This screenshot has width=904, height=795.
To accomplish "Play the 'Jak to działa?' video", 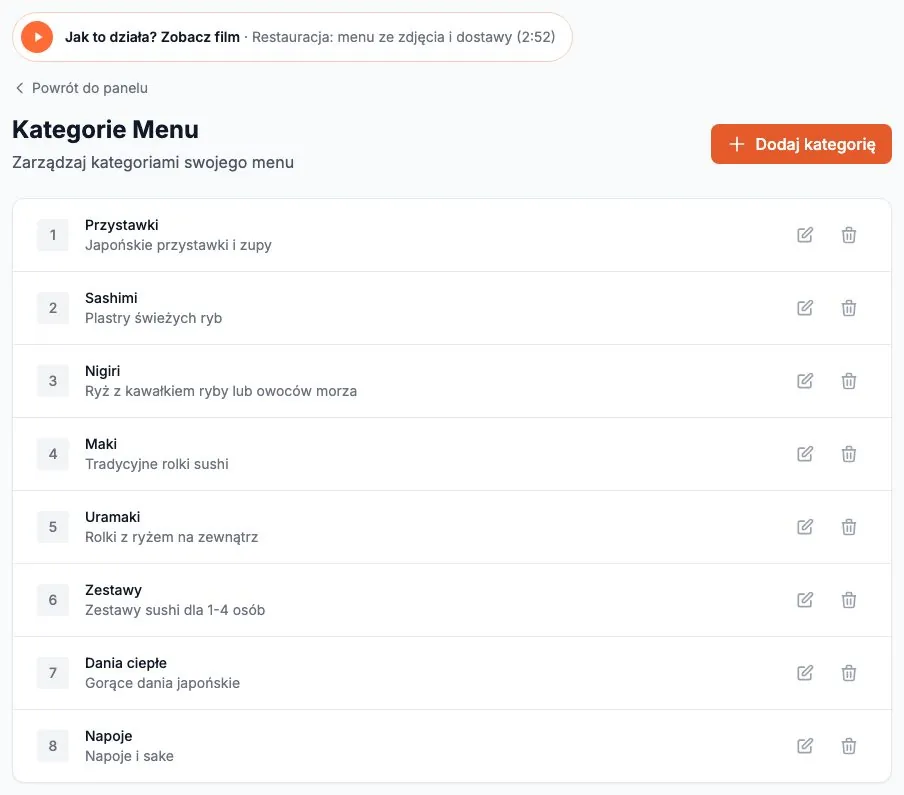I will point(37,37).
